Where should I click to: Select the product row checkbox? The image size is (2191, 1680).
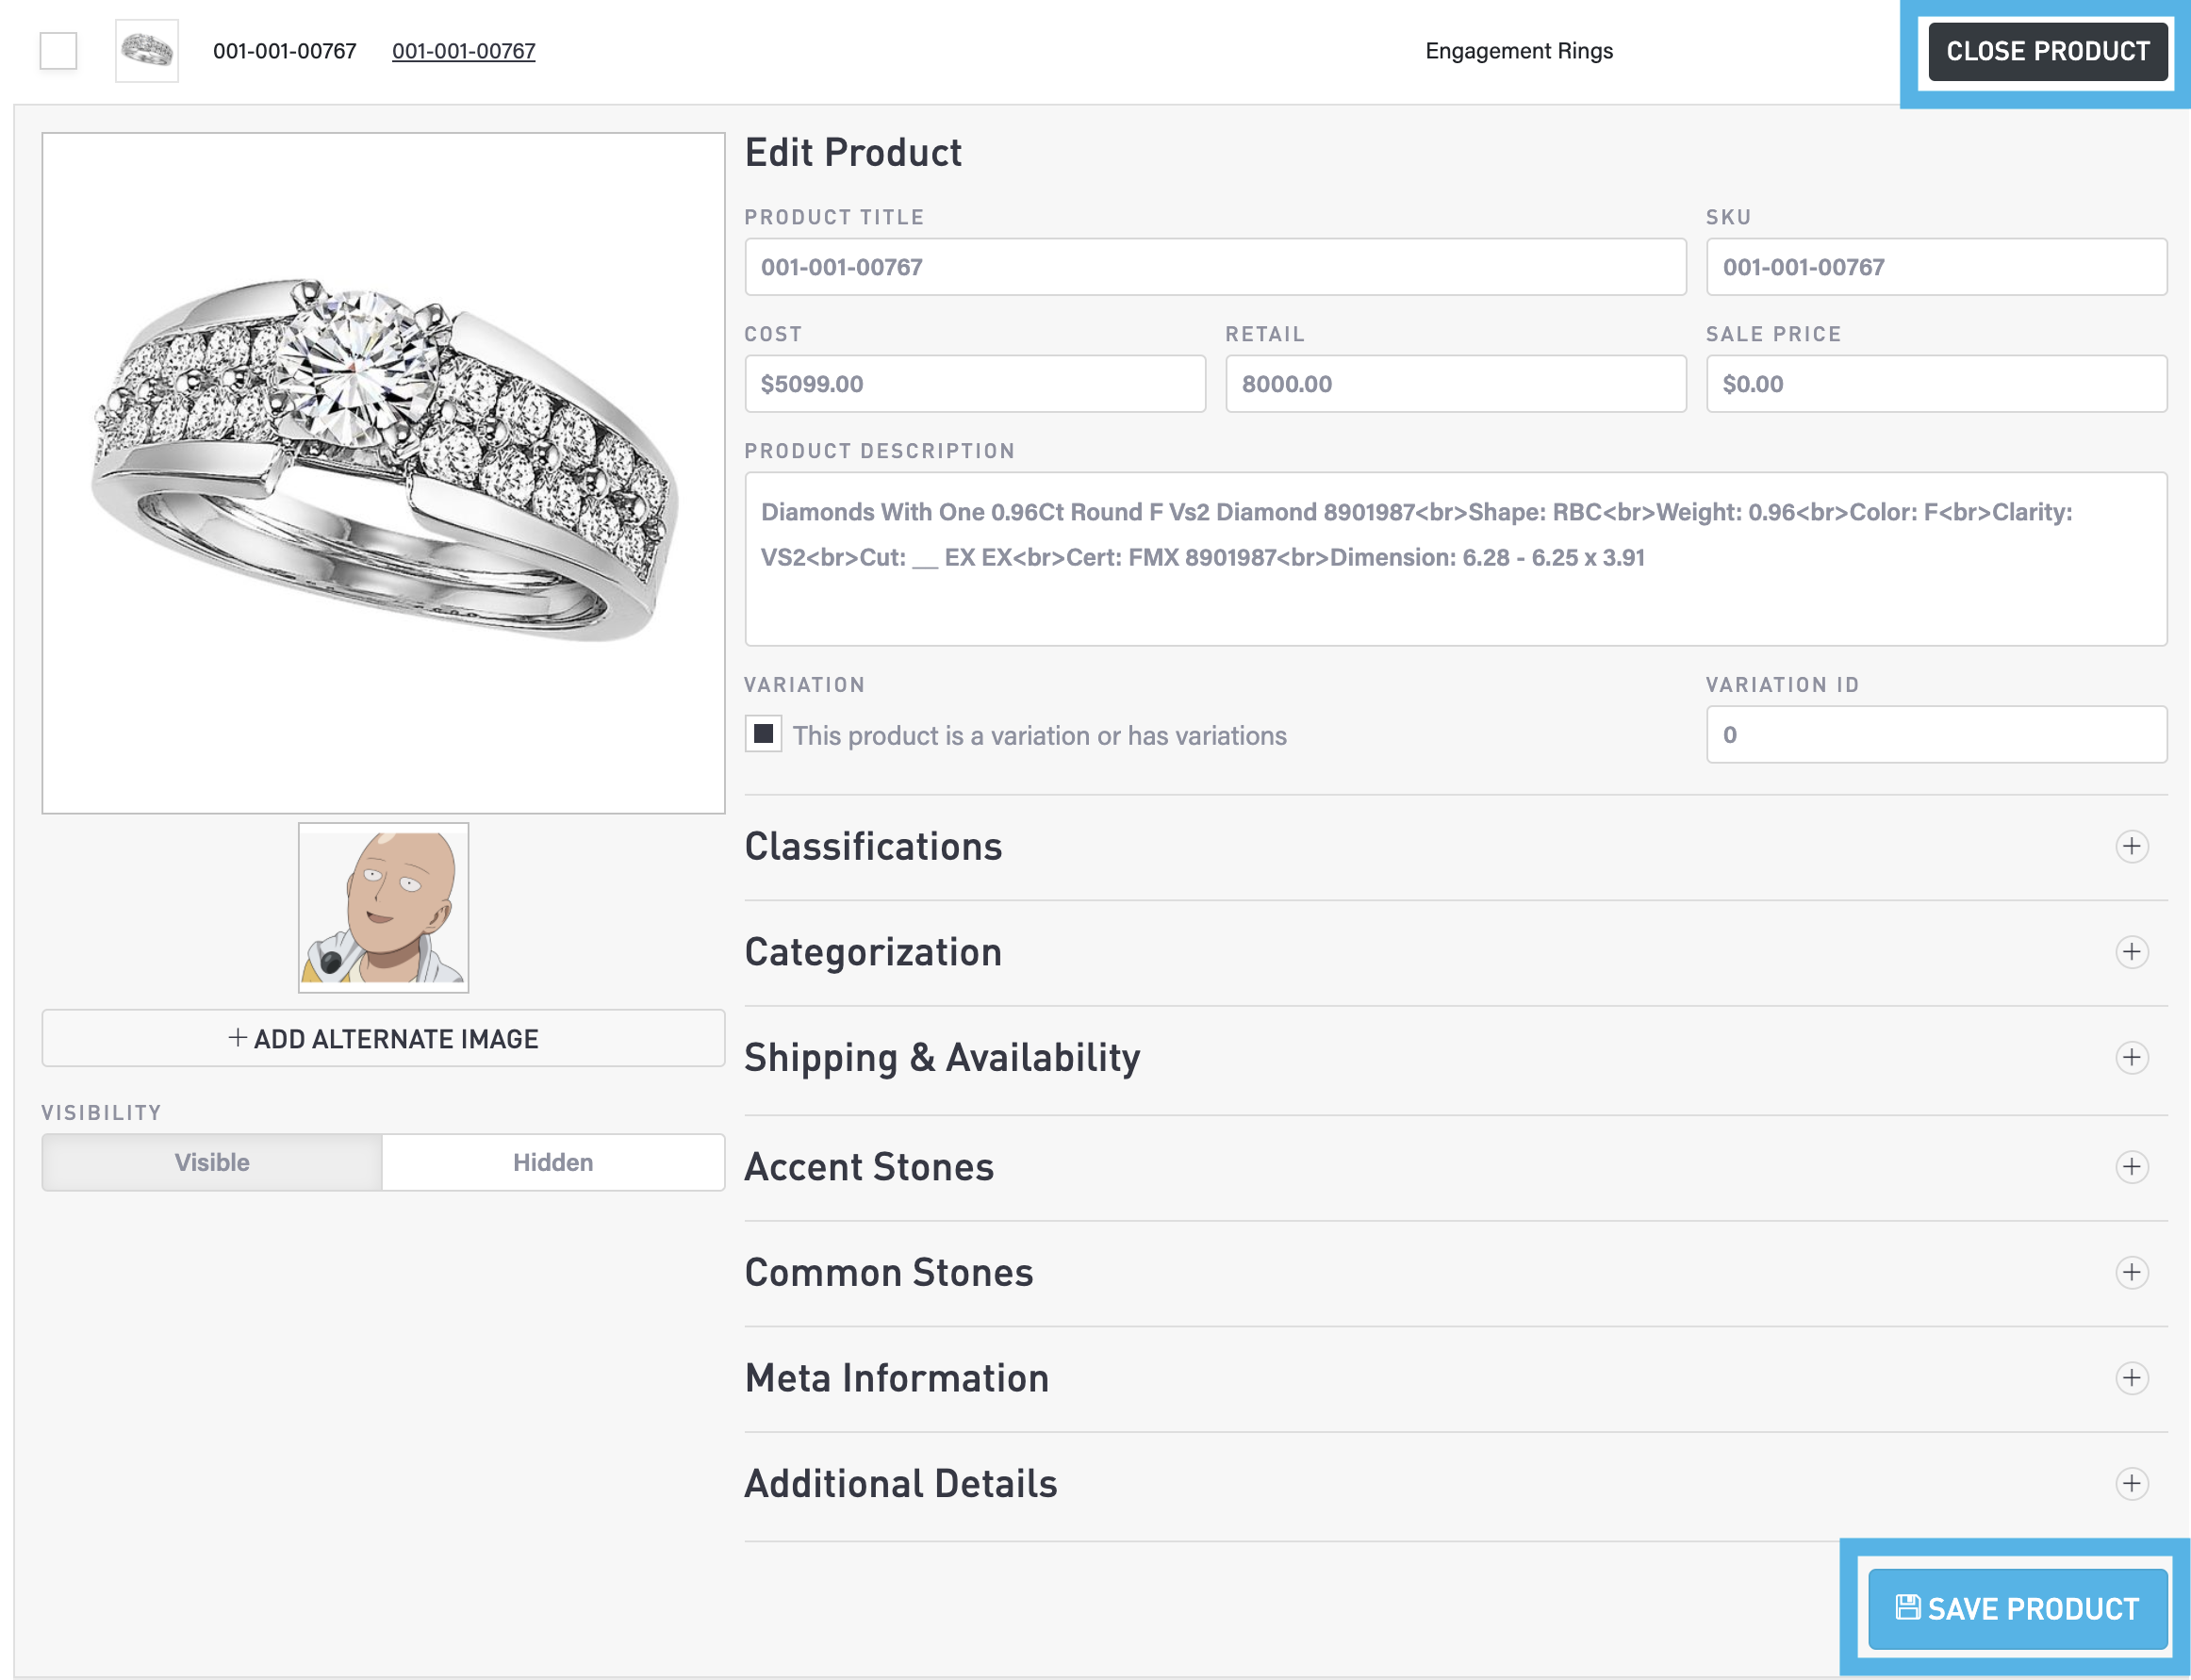pos(58,50)
